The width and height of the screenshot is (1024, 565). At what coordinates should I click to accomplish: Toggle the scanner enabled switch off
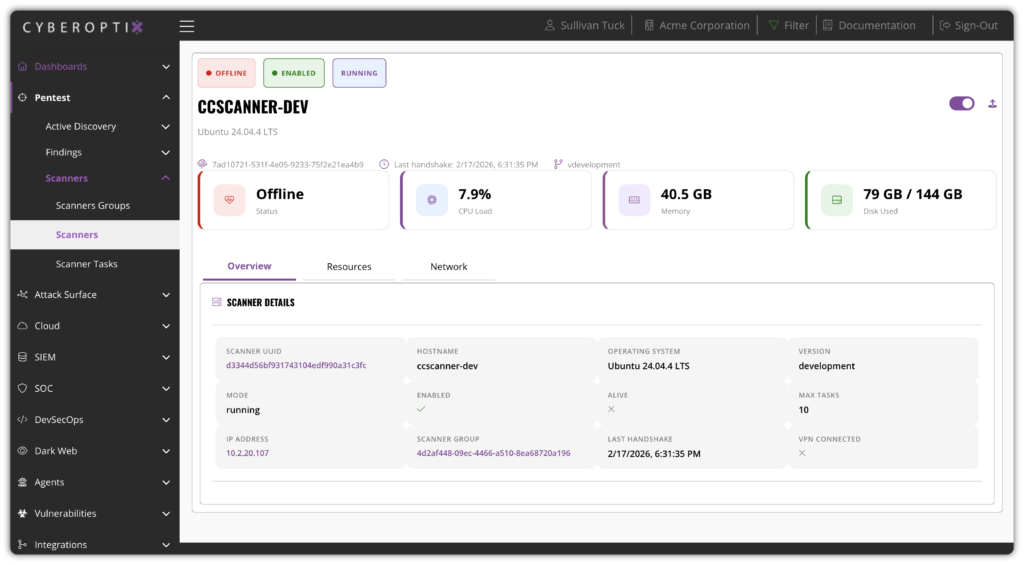(x=961, y=103)
